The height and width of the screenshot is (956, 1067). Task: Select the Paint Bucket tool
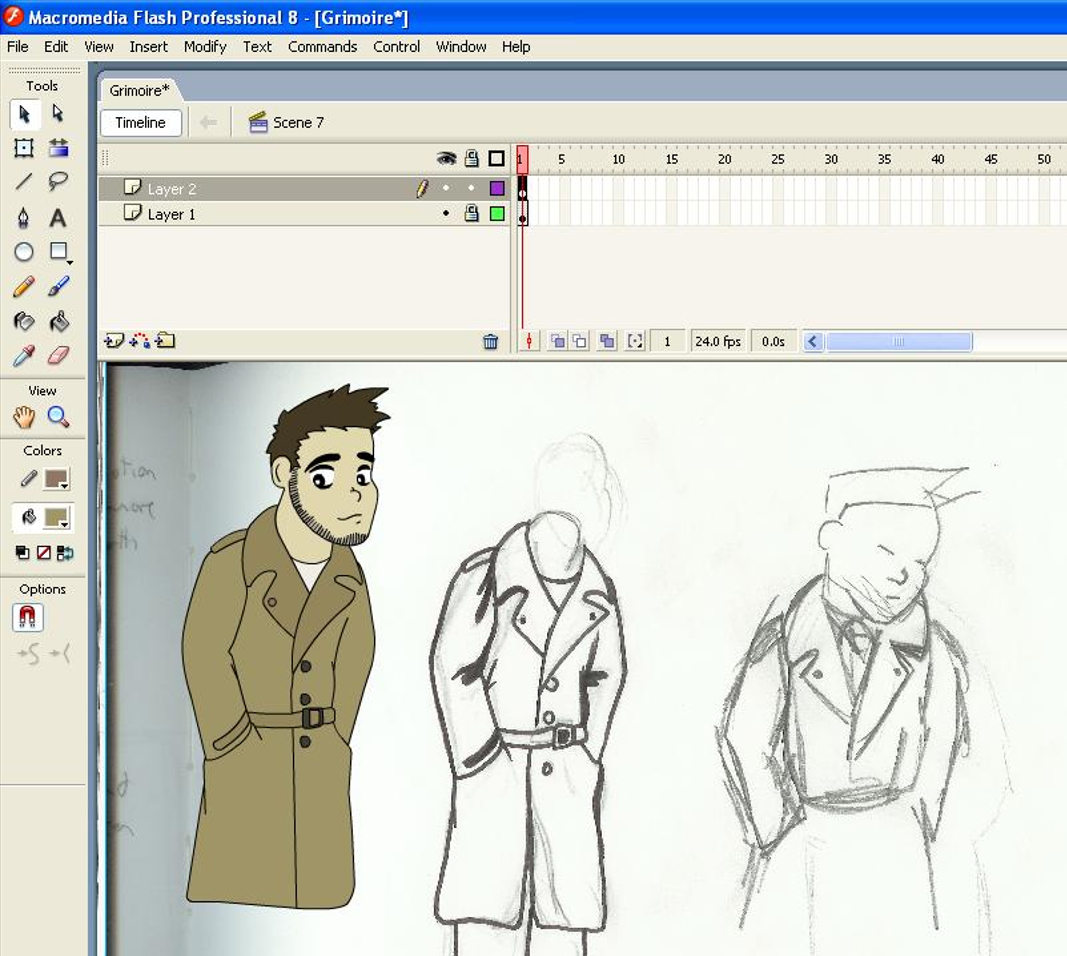[58, 322]
